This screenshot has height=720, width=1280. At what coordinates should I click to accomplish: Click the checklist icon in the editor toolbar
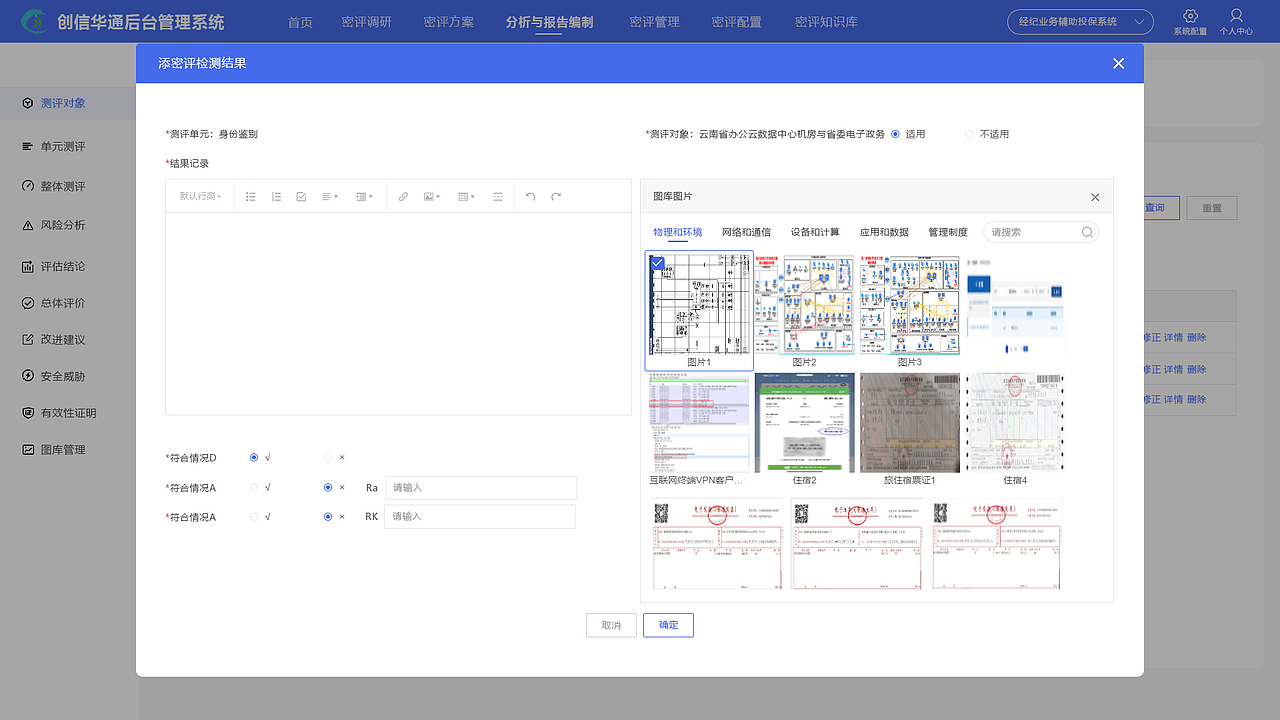(301, 196)
